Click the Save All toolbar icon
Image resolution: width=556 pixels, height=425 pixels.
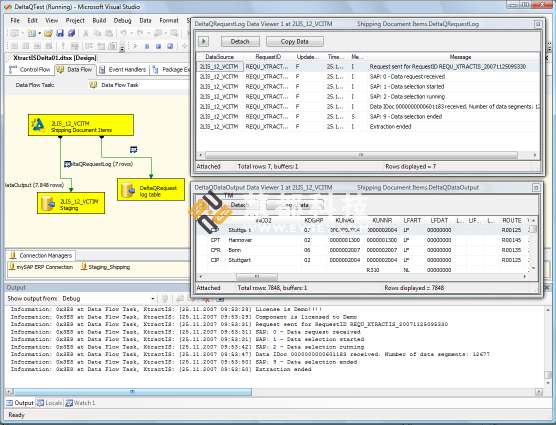pyautogui.click(x=71, y=34)
